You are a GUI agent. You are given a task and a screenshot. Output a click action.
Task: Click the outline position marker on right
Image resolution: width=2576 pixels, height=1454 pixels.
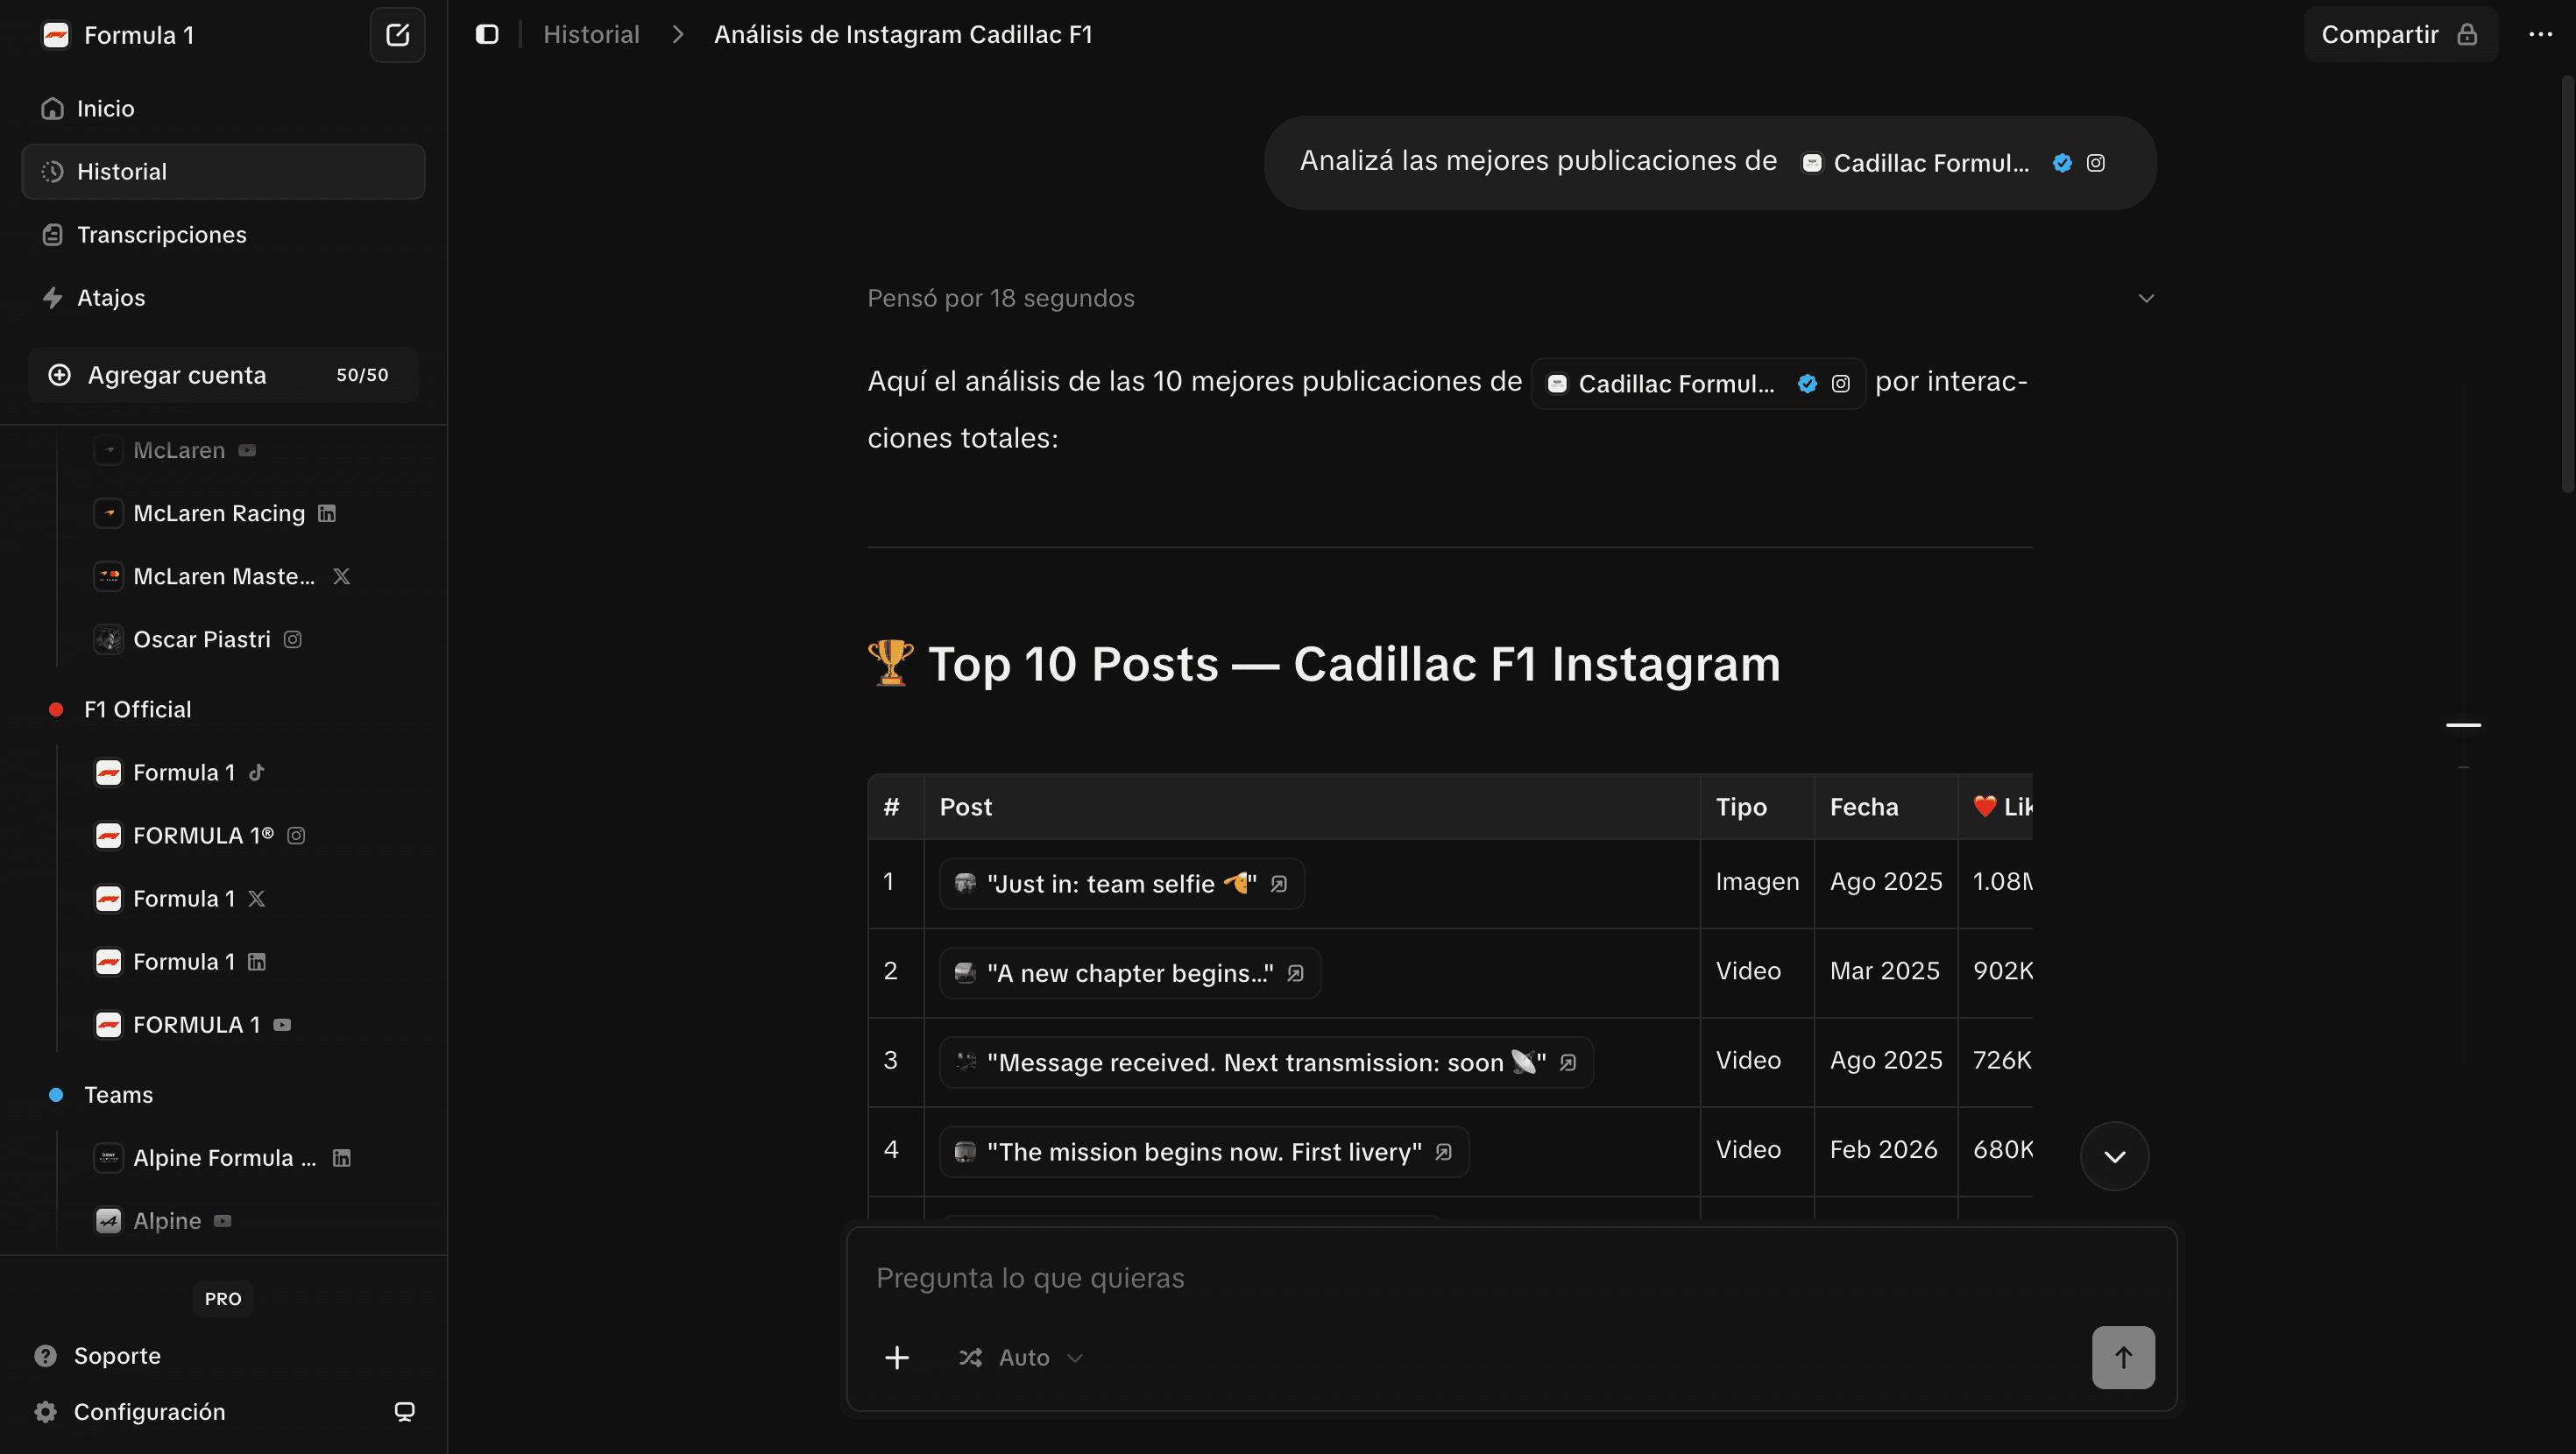[2463, 724]
